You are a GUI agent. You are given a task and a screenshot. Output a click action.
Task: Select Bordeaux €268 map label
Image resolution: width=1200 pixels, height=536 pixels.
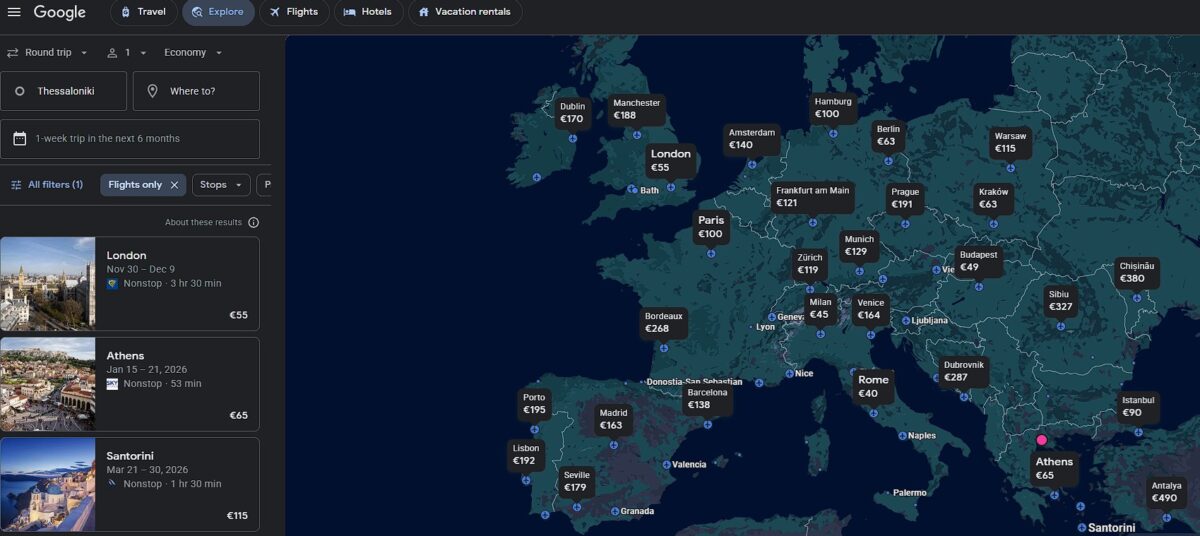(663, 322)
